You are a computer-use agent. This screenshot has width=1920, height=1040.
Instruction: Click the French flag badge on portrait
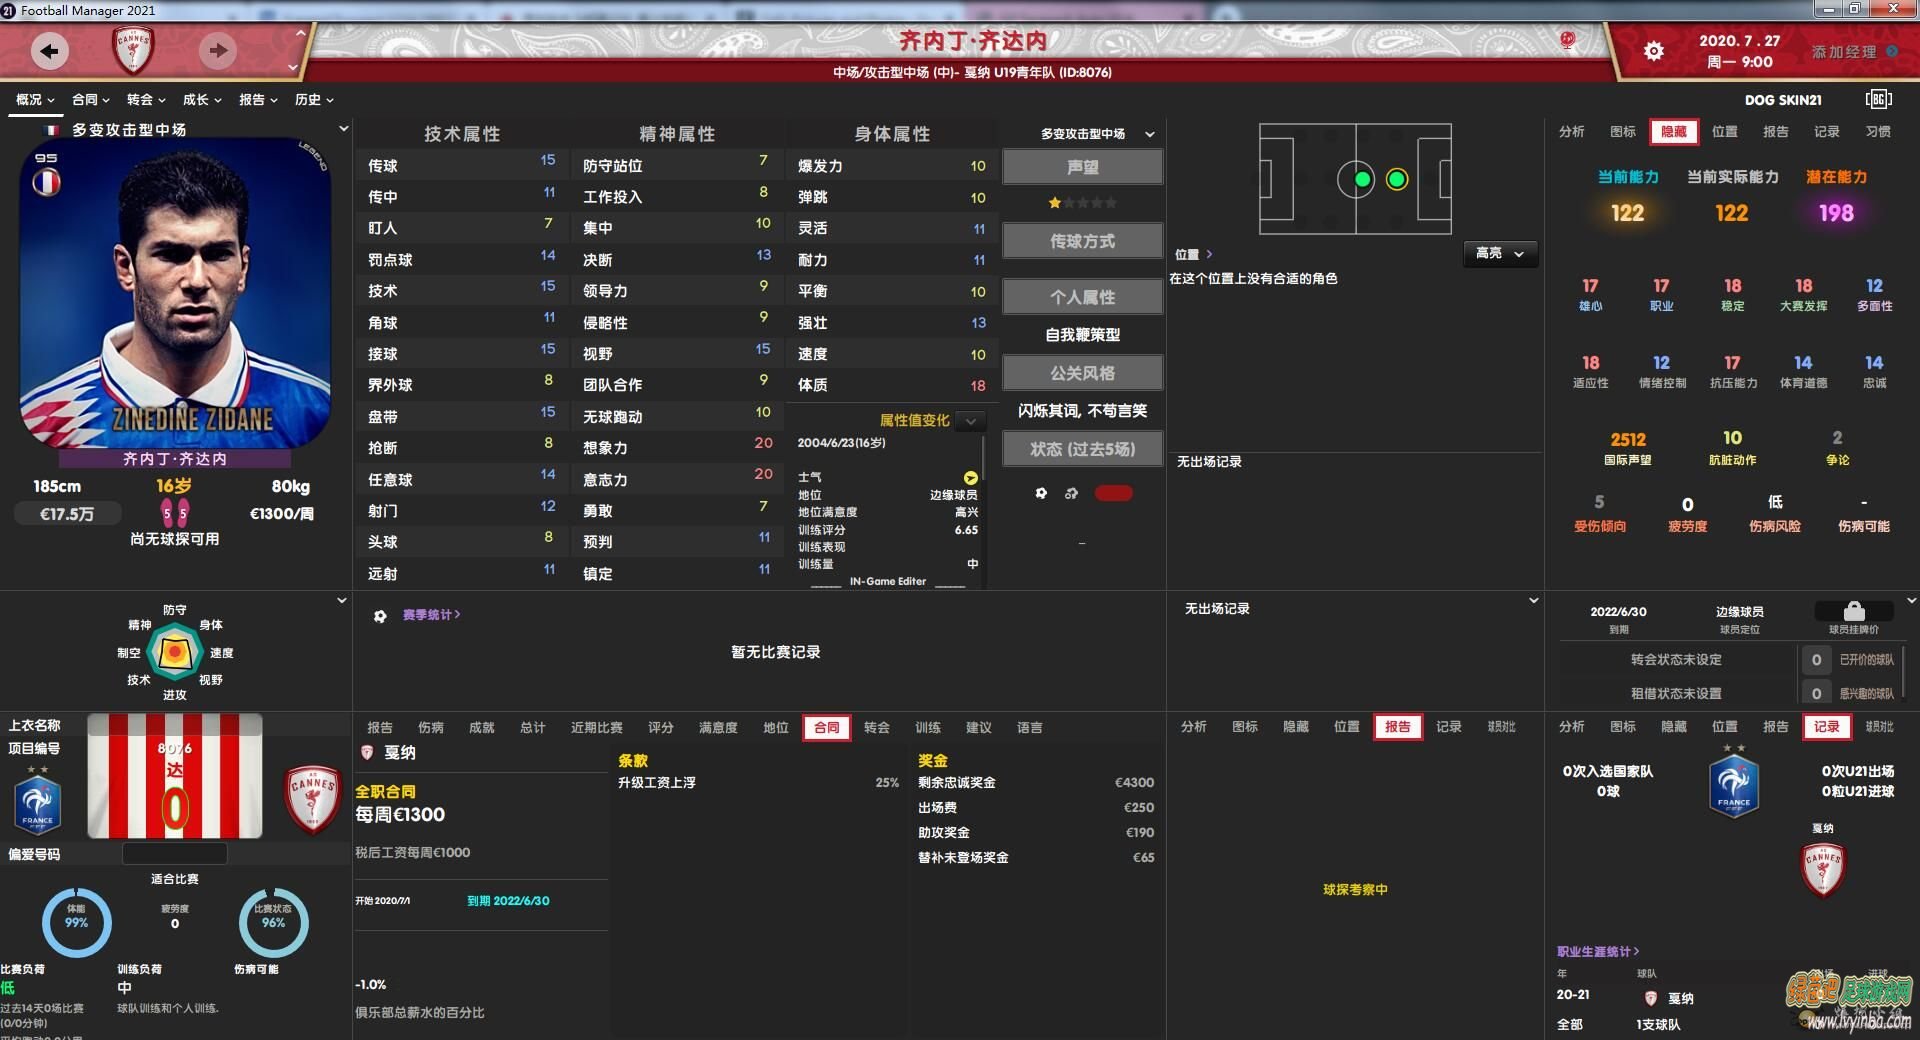[x=46, y=182]
